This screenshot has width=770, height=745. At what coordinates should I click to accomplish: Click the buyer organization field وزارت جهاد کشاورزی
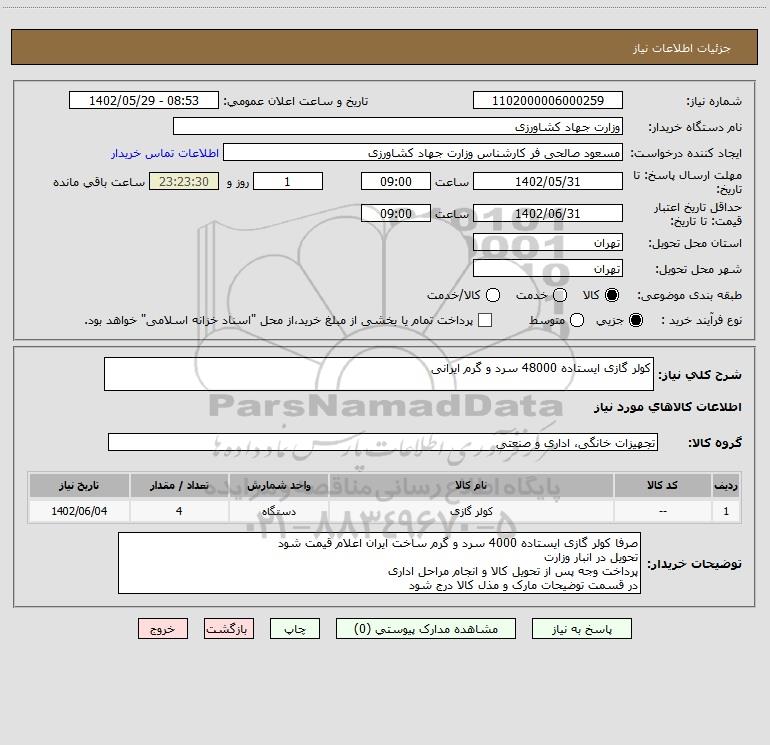click(x=398, y=126)
